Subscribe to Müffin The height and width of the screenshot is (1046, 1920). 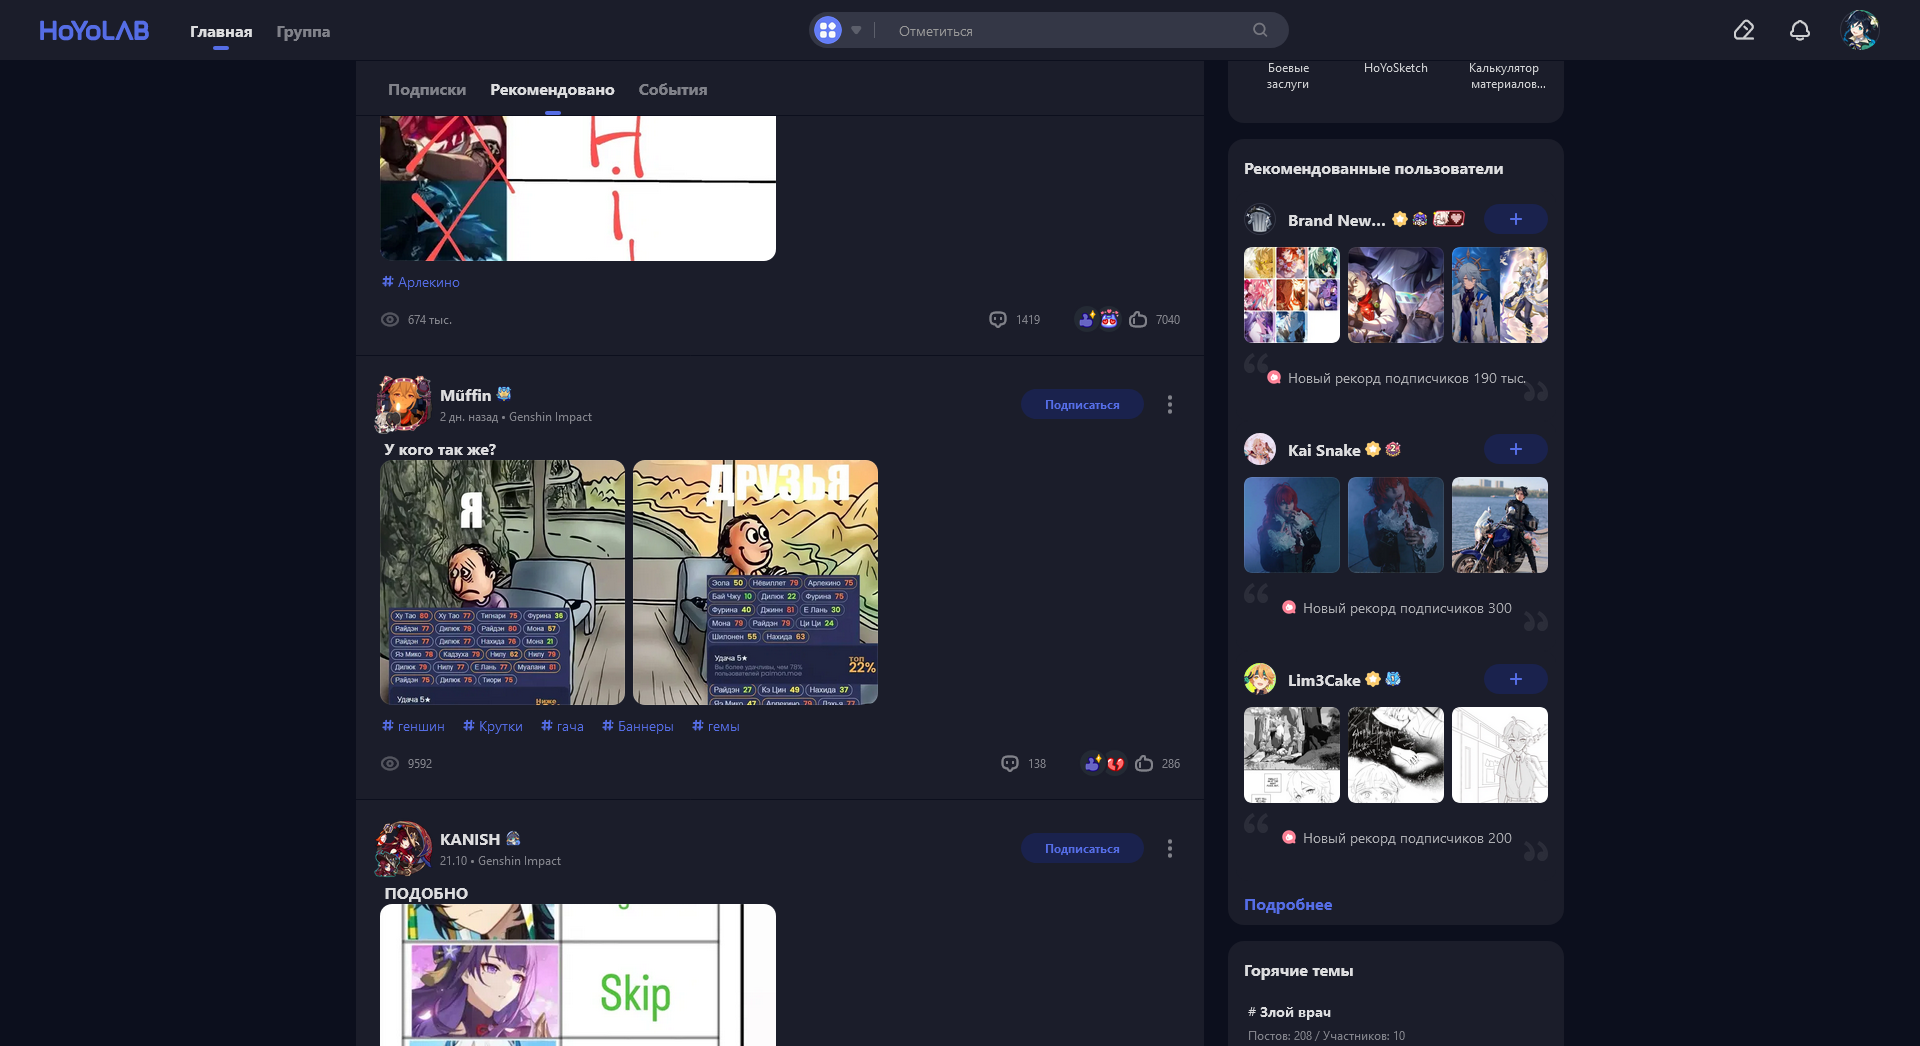1082,405
